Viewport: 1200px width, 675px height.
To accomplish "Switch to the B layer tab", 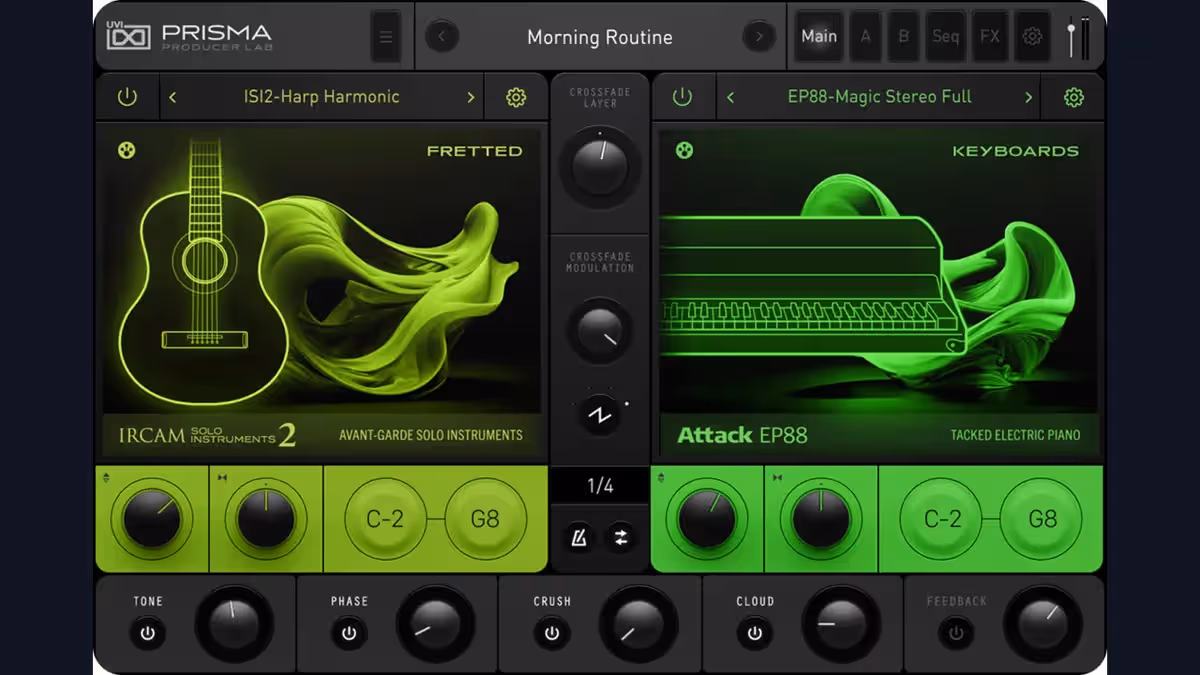I will pos(904,37).
